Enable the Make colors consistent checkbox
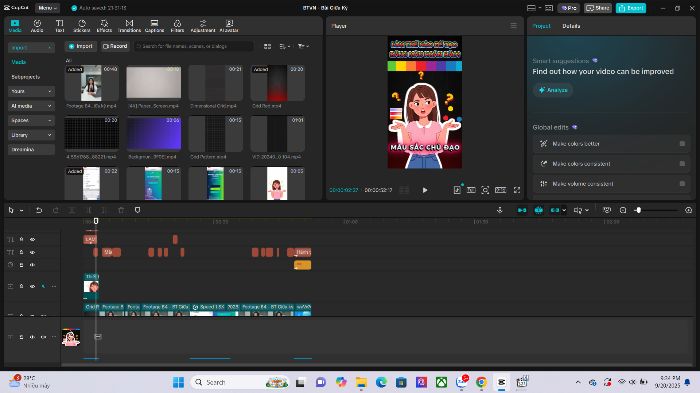Screen dimensions: 700x393 [x=682, y=164]
